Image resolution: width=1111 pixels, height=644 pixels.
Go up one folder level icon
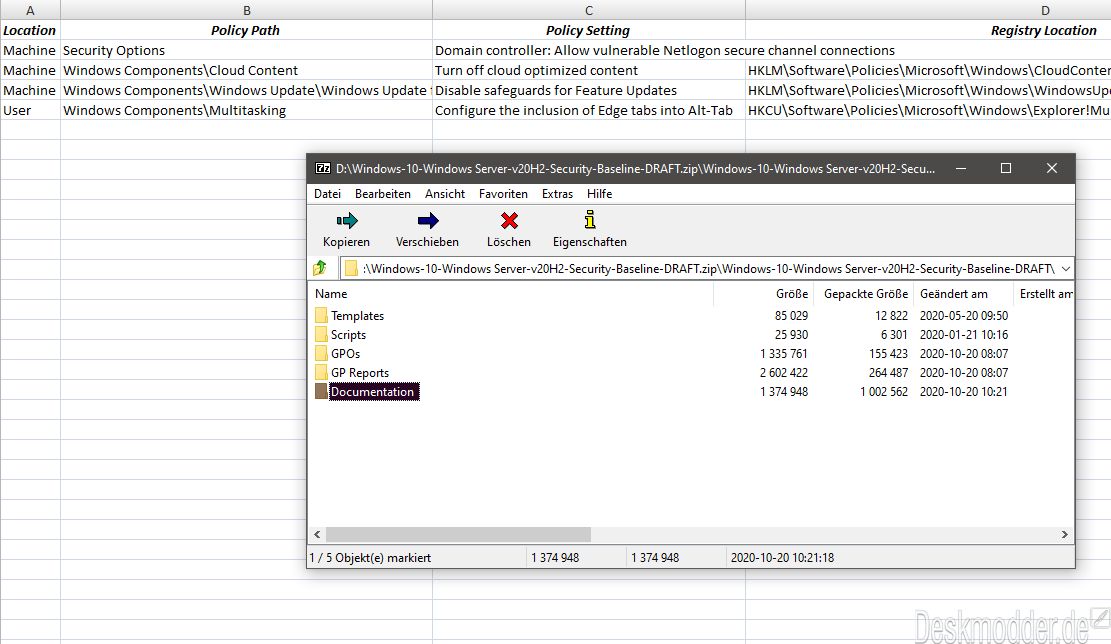(x=320, y=268)
